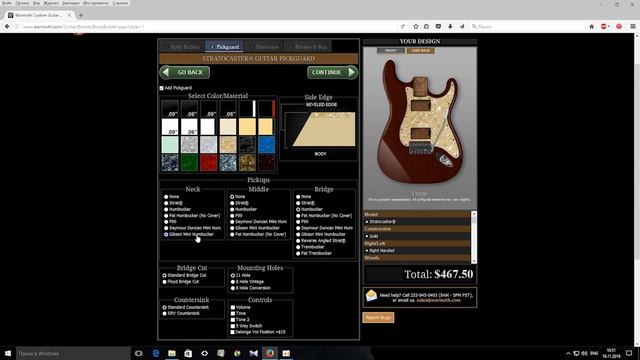Click the Windows taskbar search box
Image resolution: width=640 pixels, height=360 pixels.
73,353
